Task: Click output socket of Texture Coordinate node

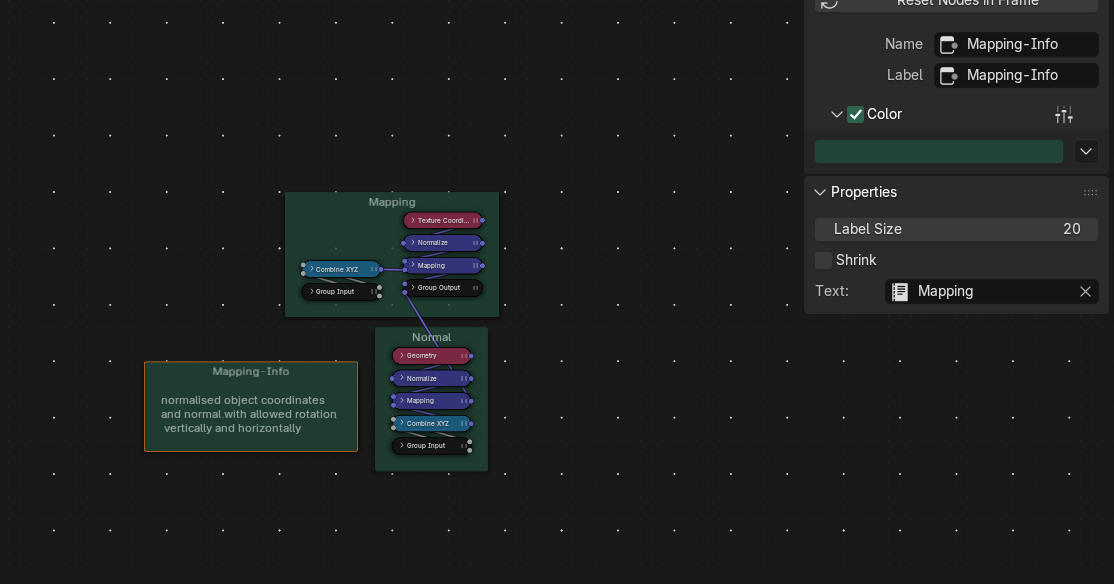Action: [x=482, y=220]
